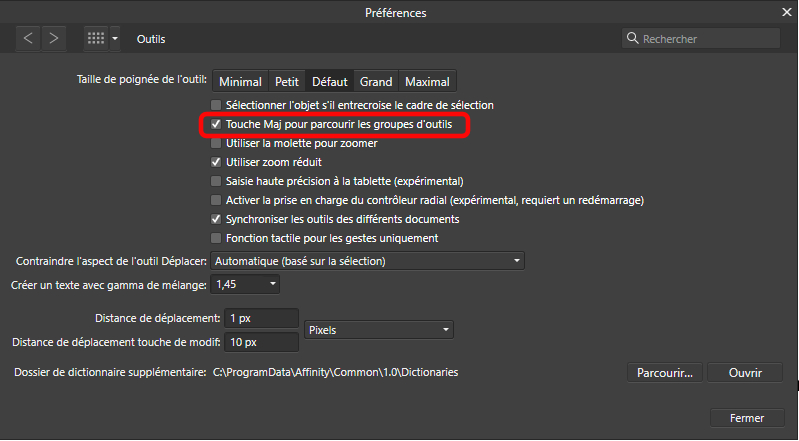799x441 pixels.
Task: Close the Préférences window with X
Action: [x=787, y=12]
